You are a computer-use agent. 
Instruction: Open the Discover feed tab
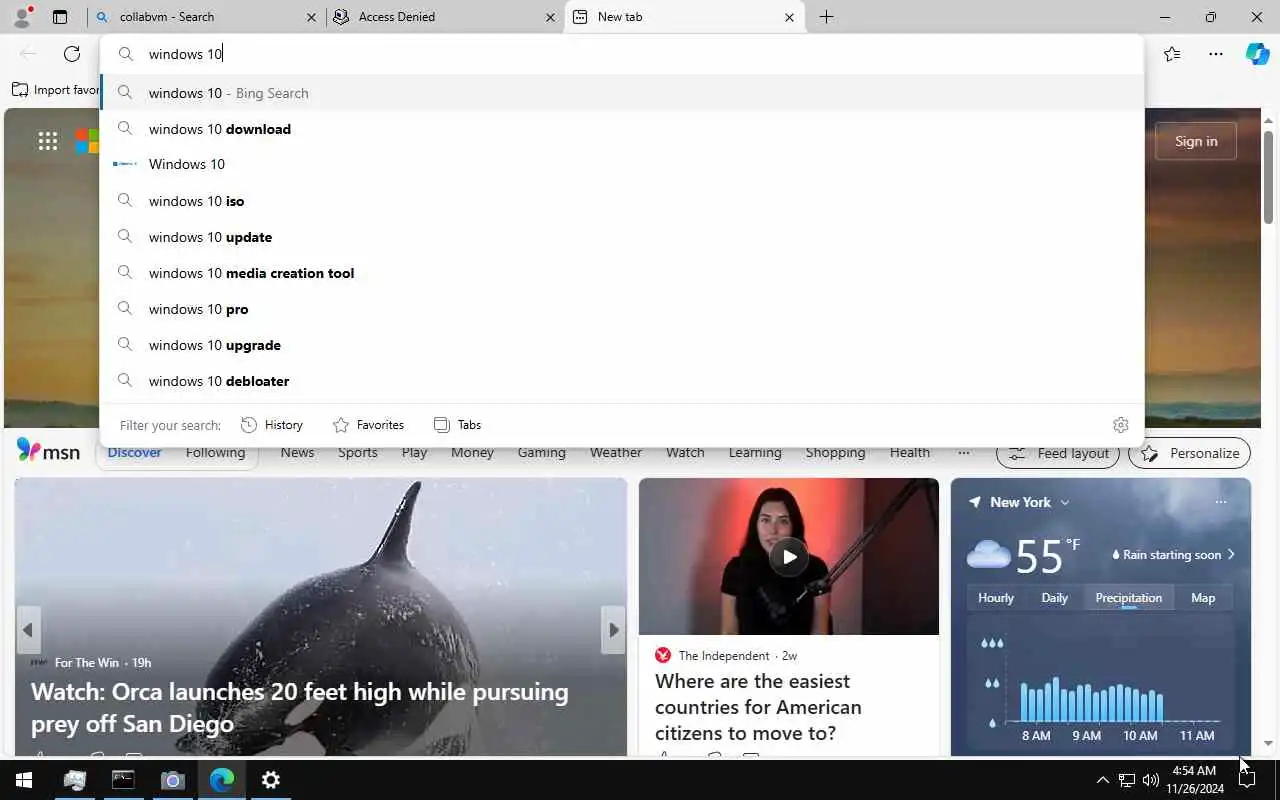(134, 453)
